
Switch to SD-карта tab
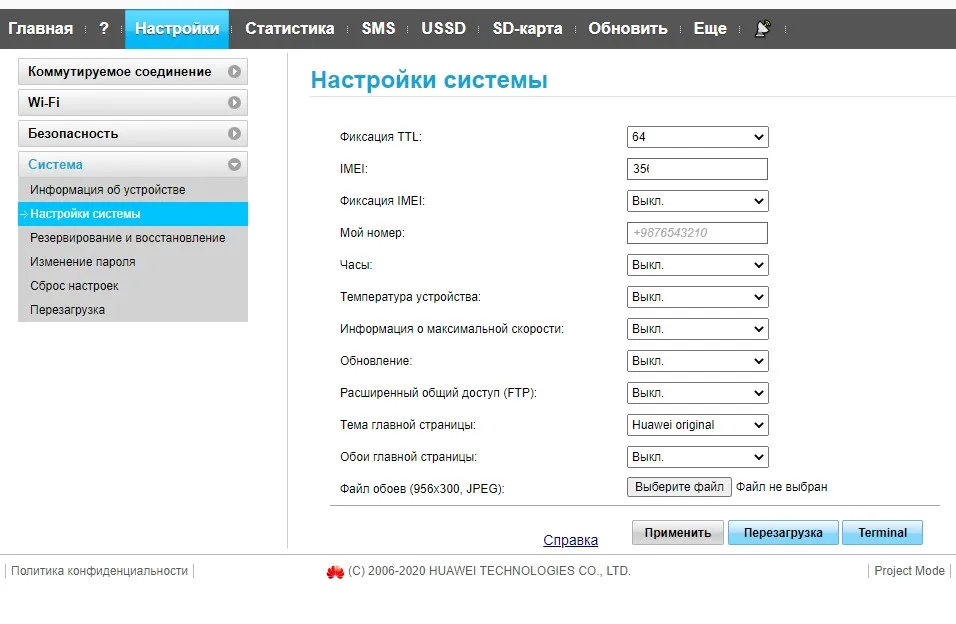527,29
